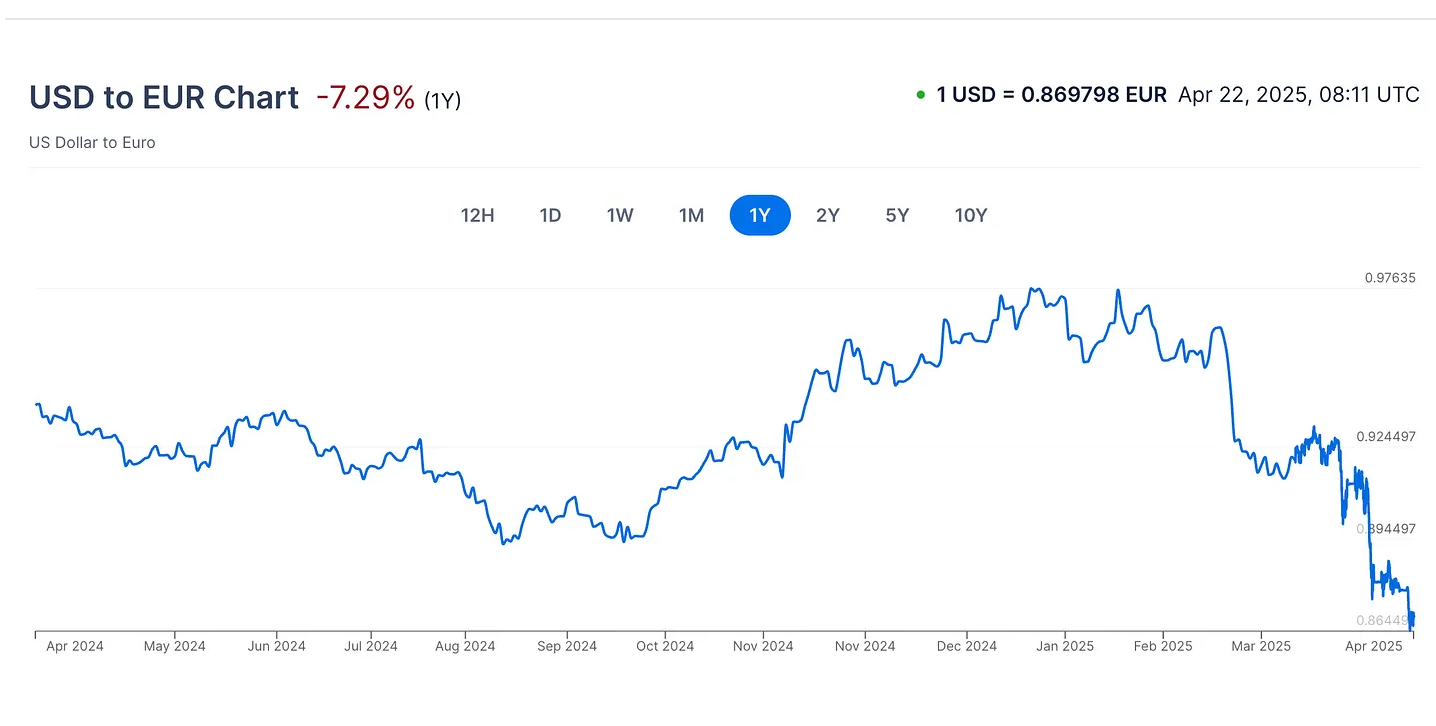Click the 0.924497 y-axis label
This screenshot has height=726, width=1436.
point(1385,436)
